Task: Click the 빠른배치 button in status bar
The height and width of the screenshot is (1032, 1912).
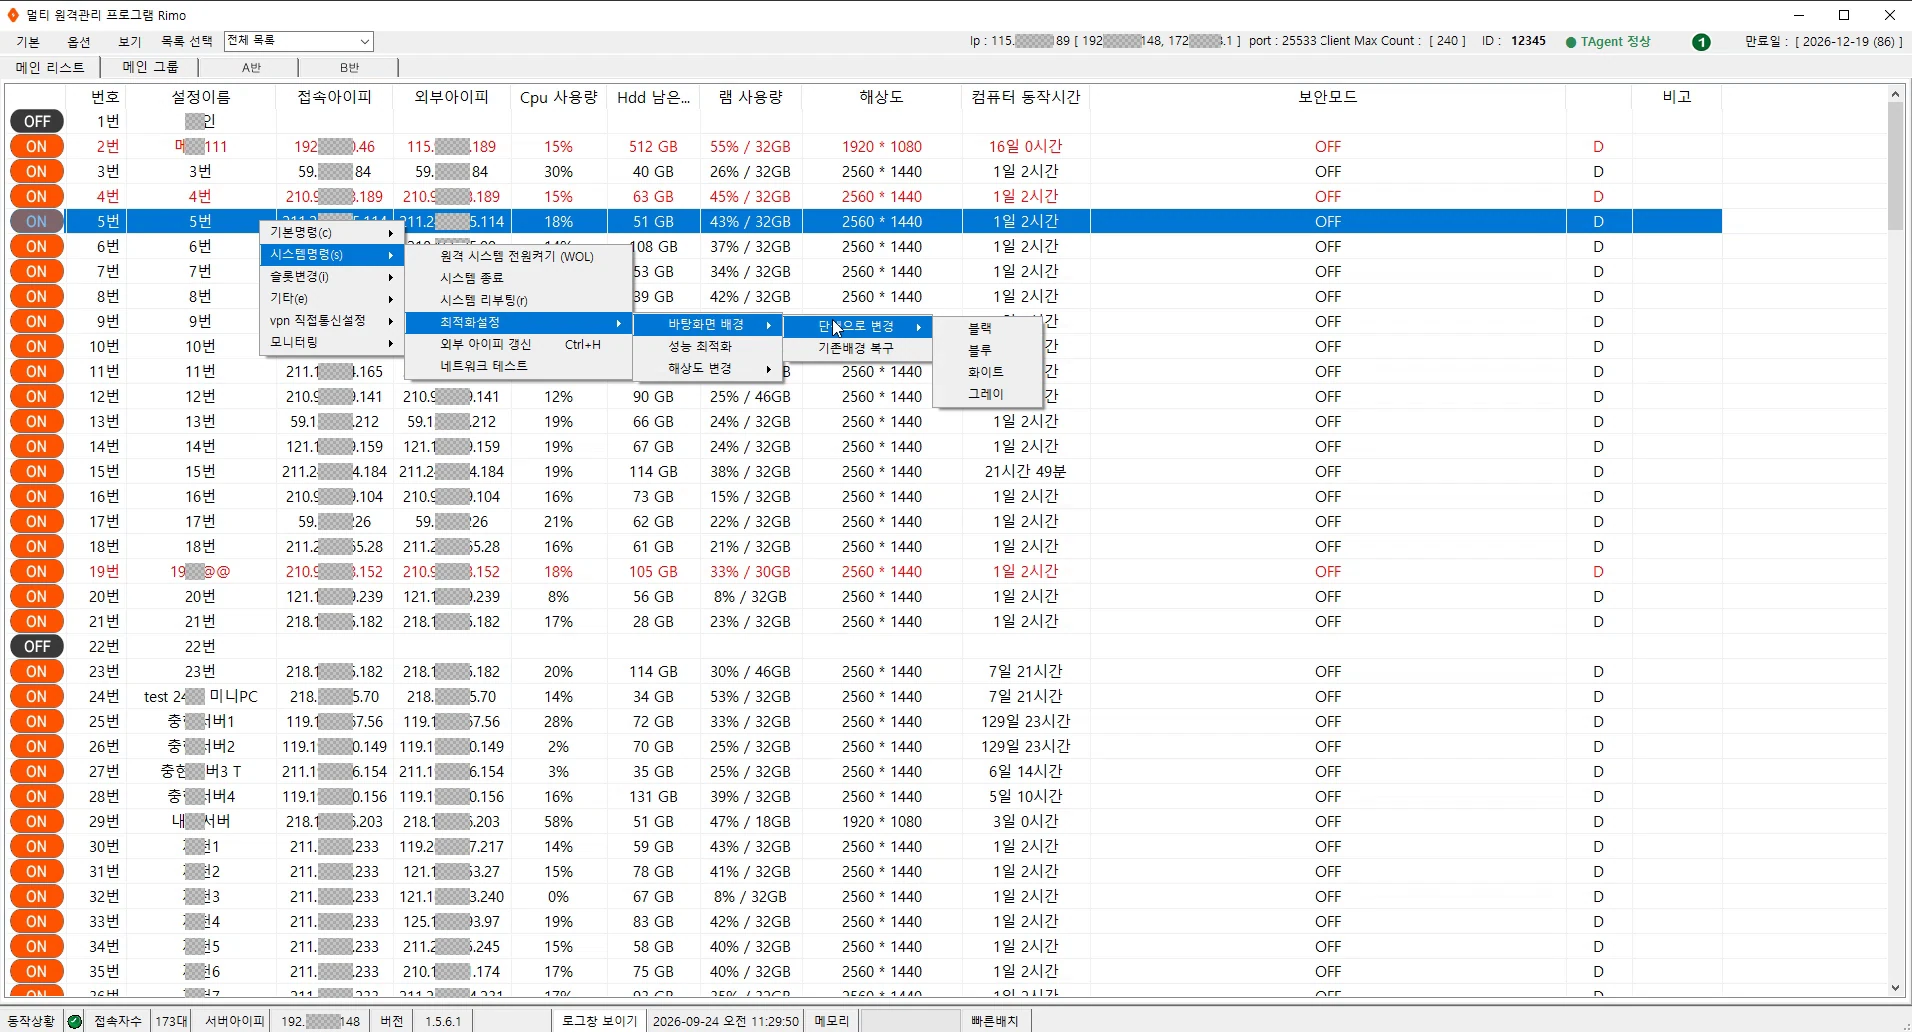Action: tap(994, 1021)
